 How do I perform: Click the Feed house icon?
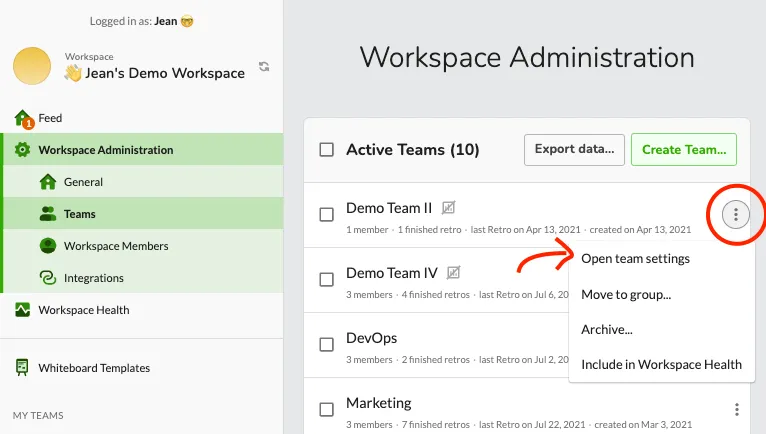[23, 119]
